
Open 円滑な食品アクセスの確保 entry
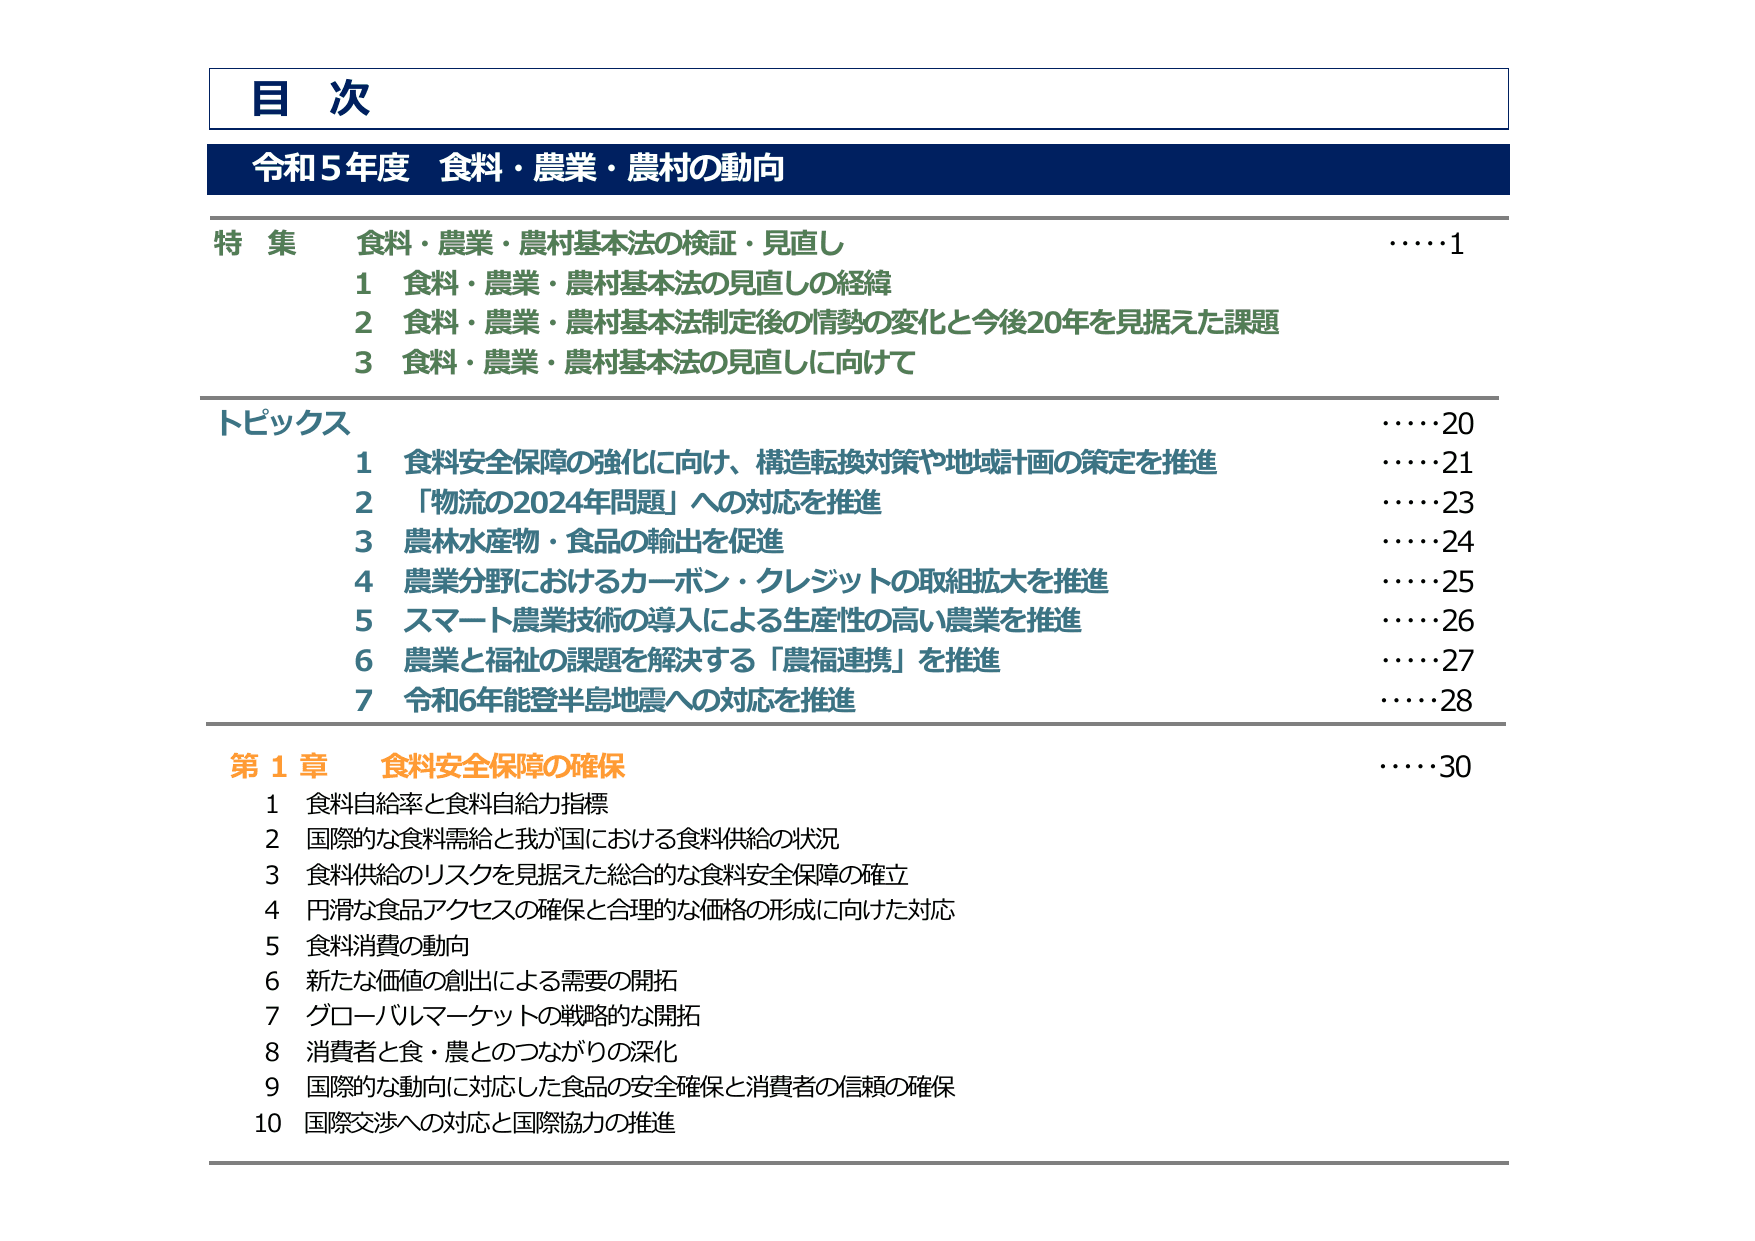click(630, 912)
